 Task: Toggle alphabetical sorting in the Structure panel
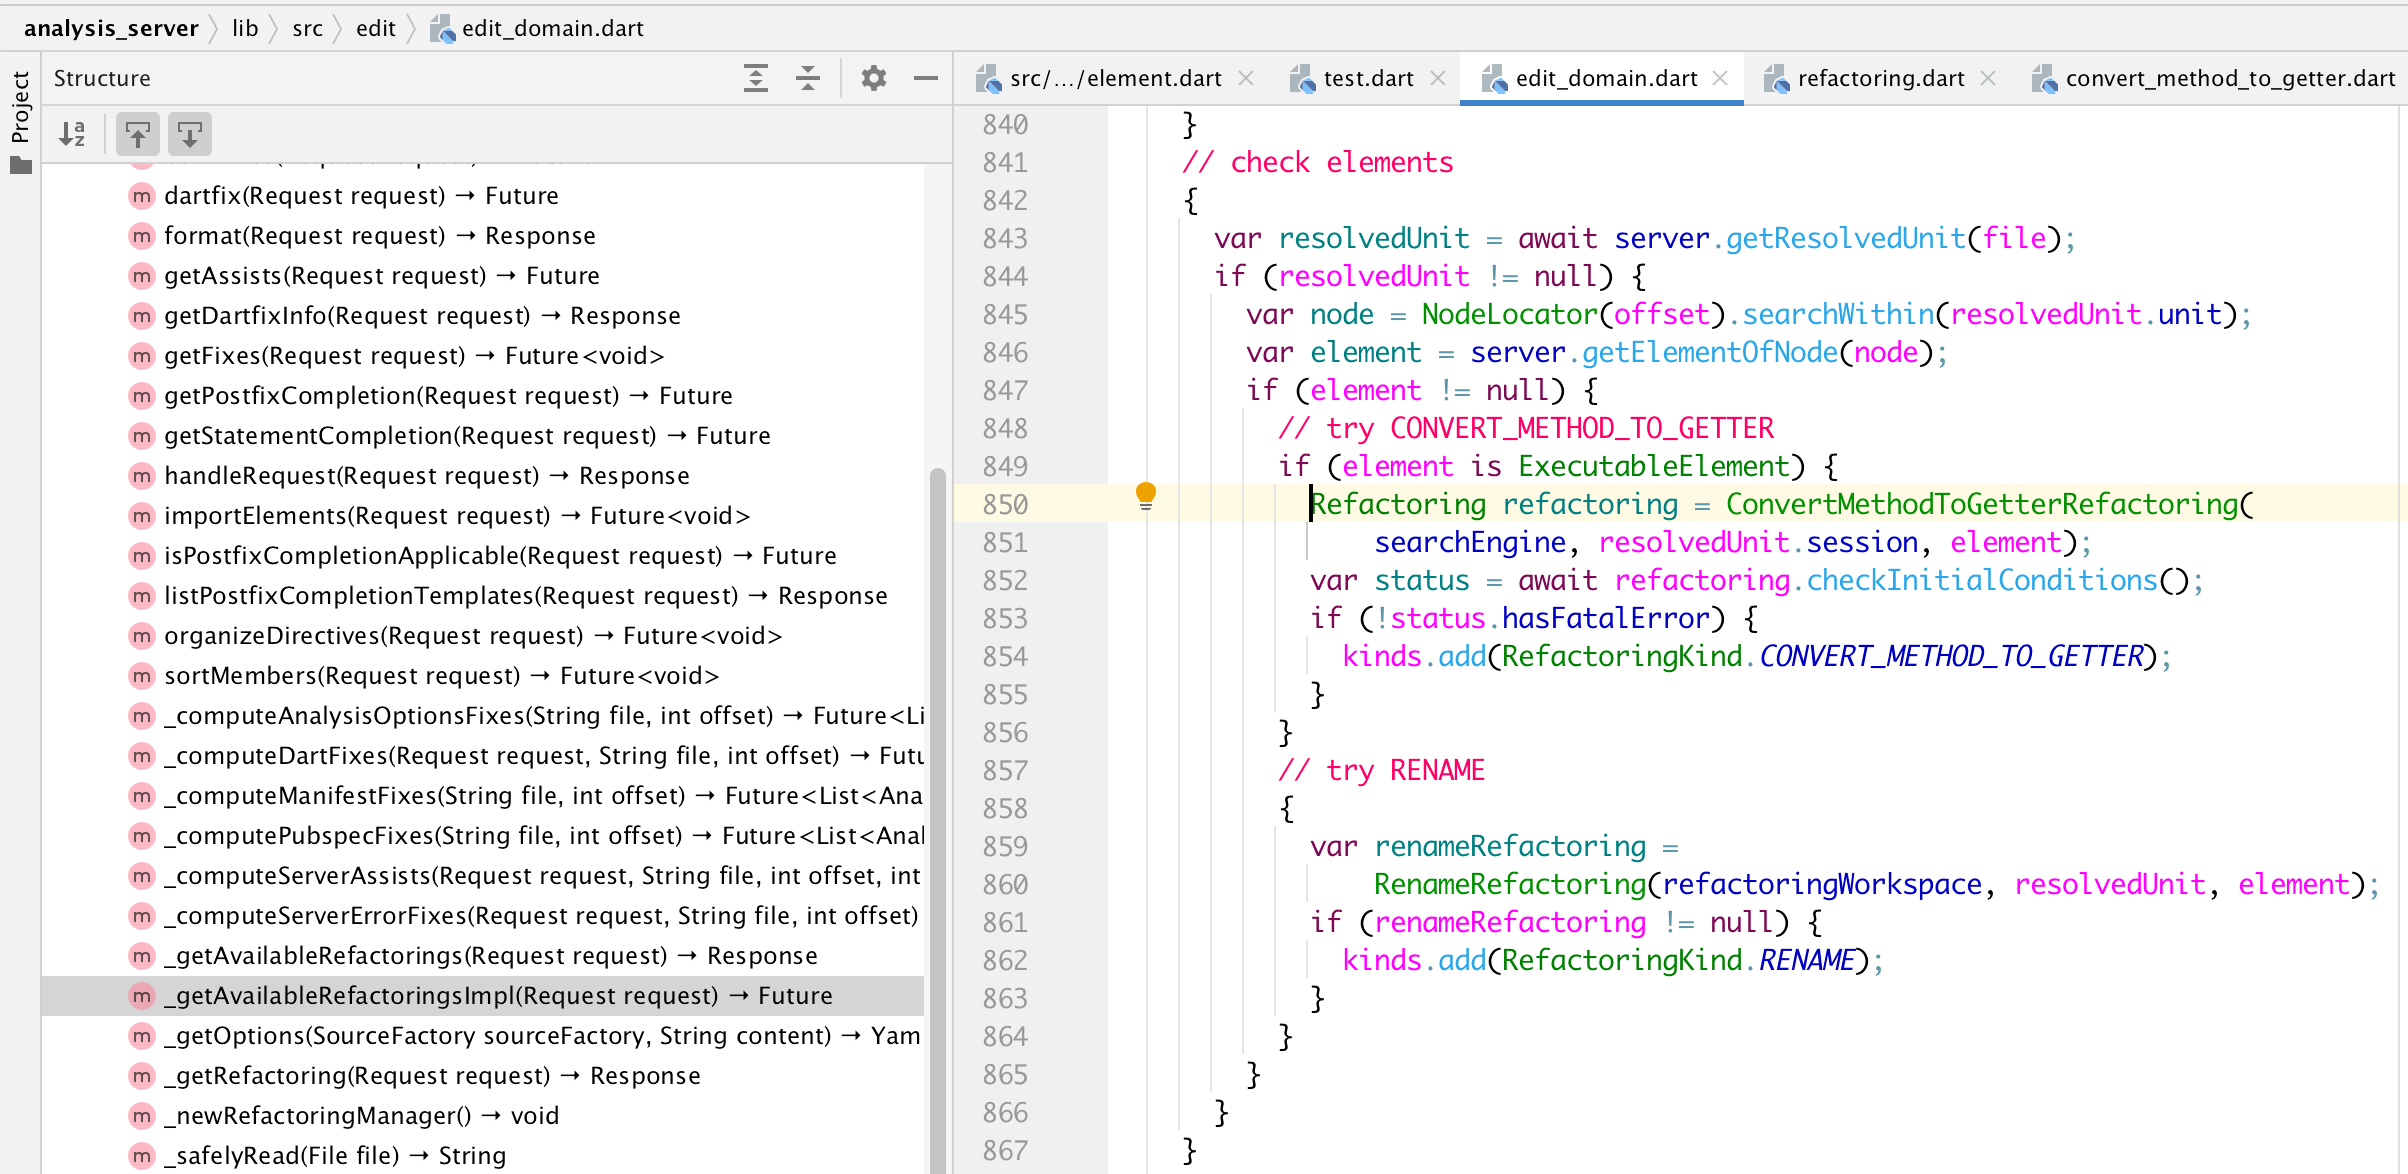[72, 133]
